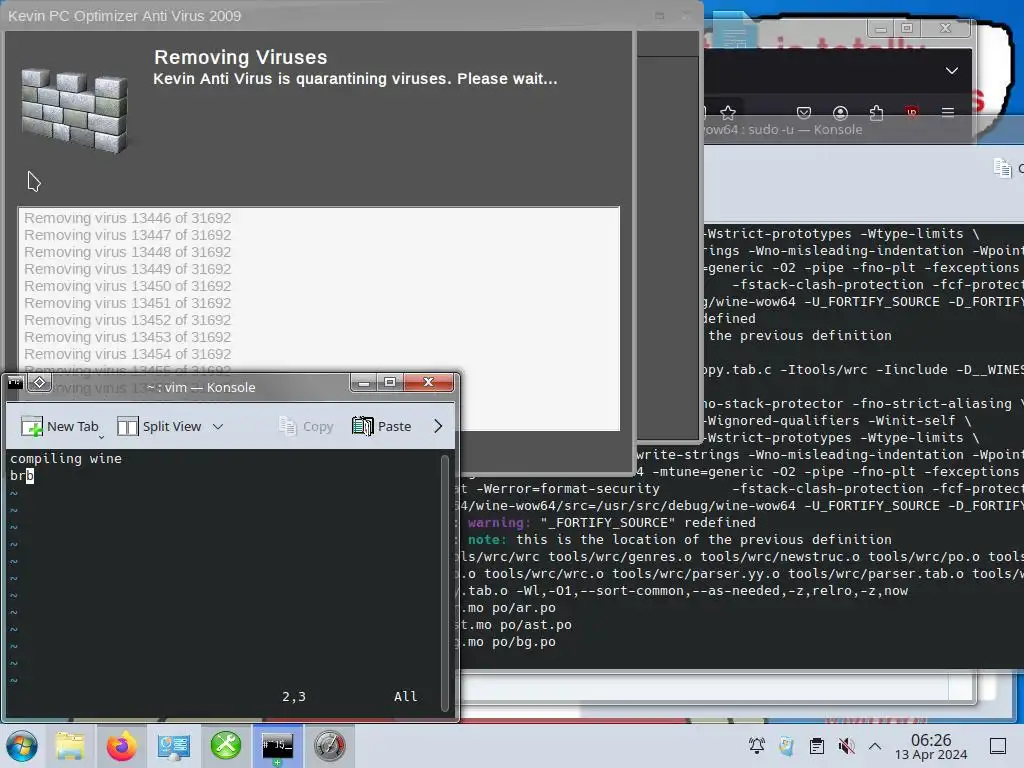The image size is (1024, 768).
Task: Click the muted volume tray icon
Action: (x=846, y=746)
